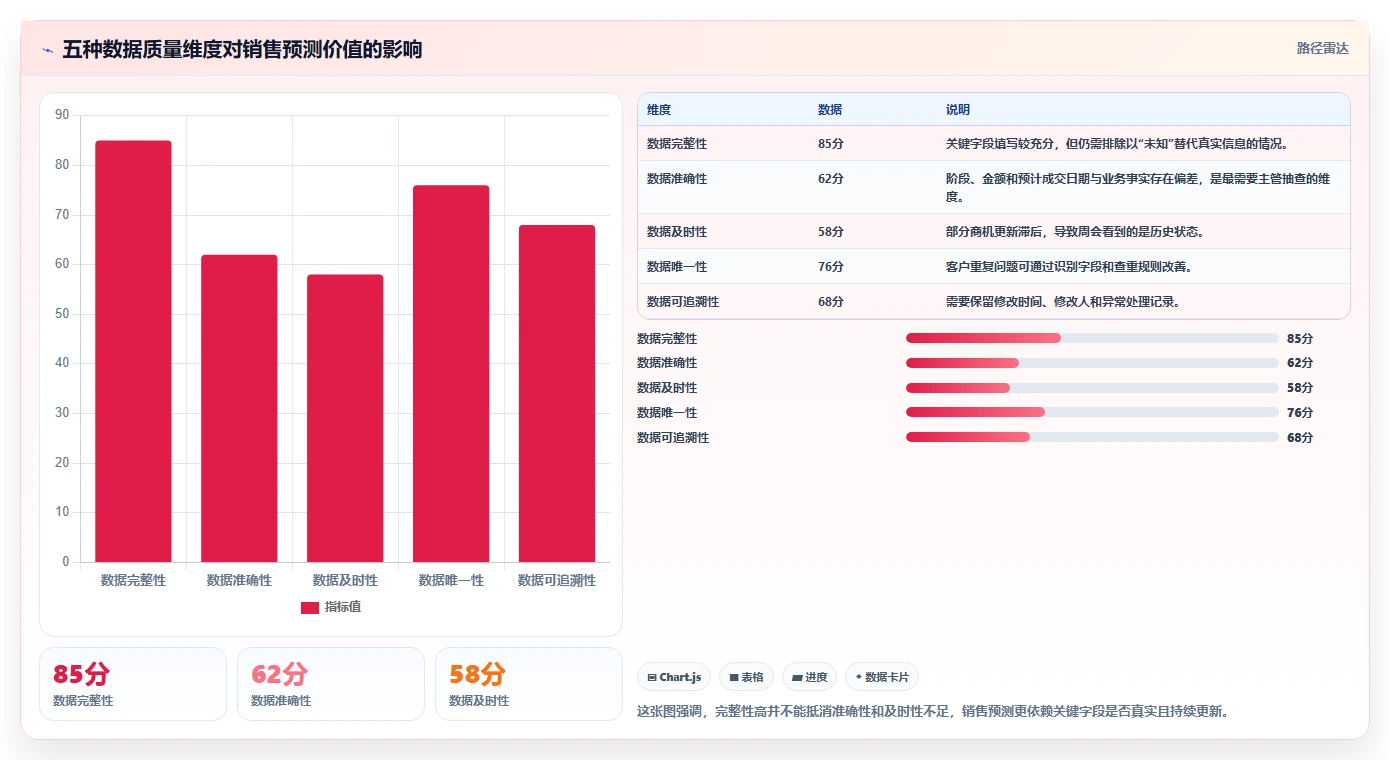Click the 数据 column header

[830, 110]
